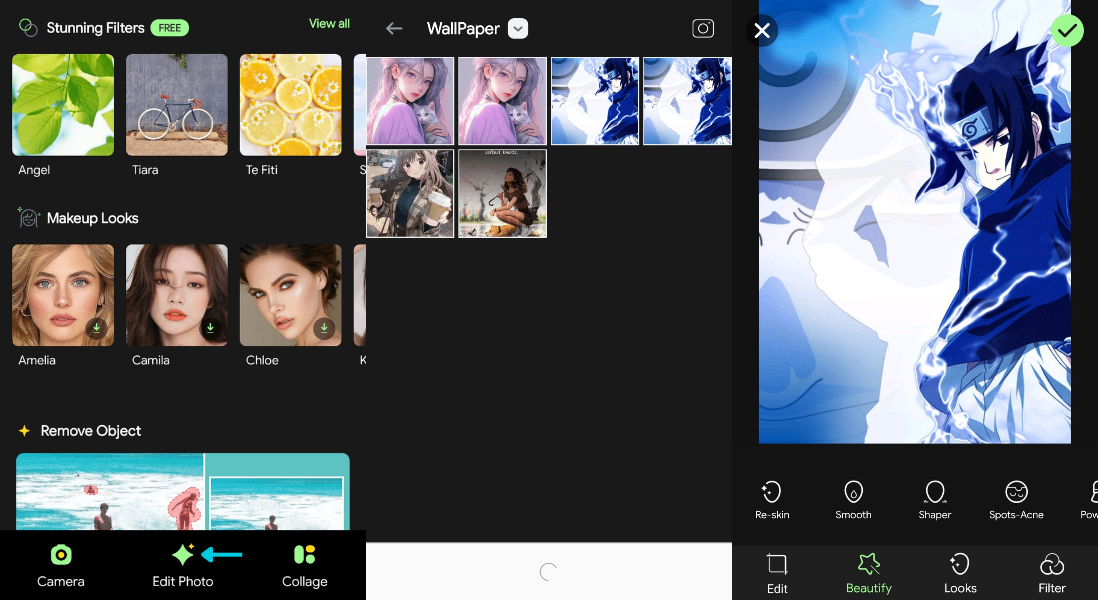Screen dimensions: 1100x600
Task: Confirm edits with the green checkmark
Action: pos(1067,31)
